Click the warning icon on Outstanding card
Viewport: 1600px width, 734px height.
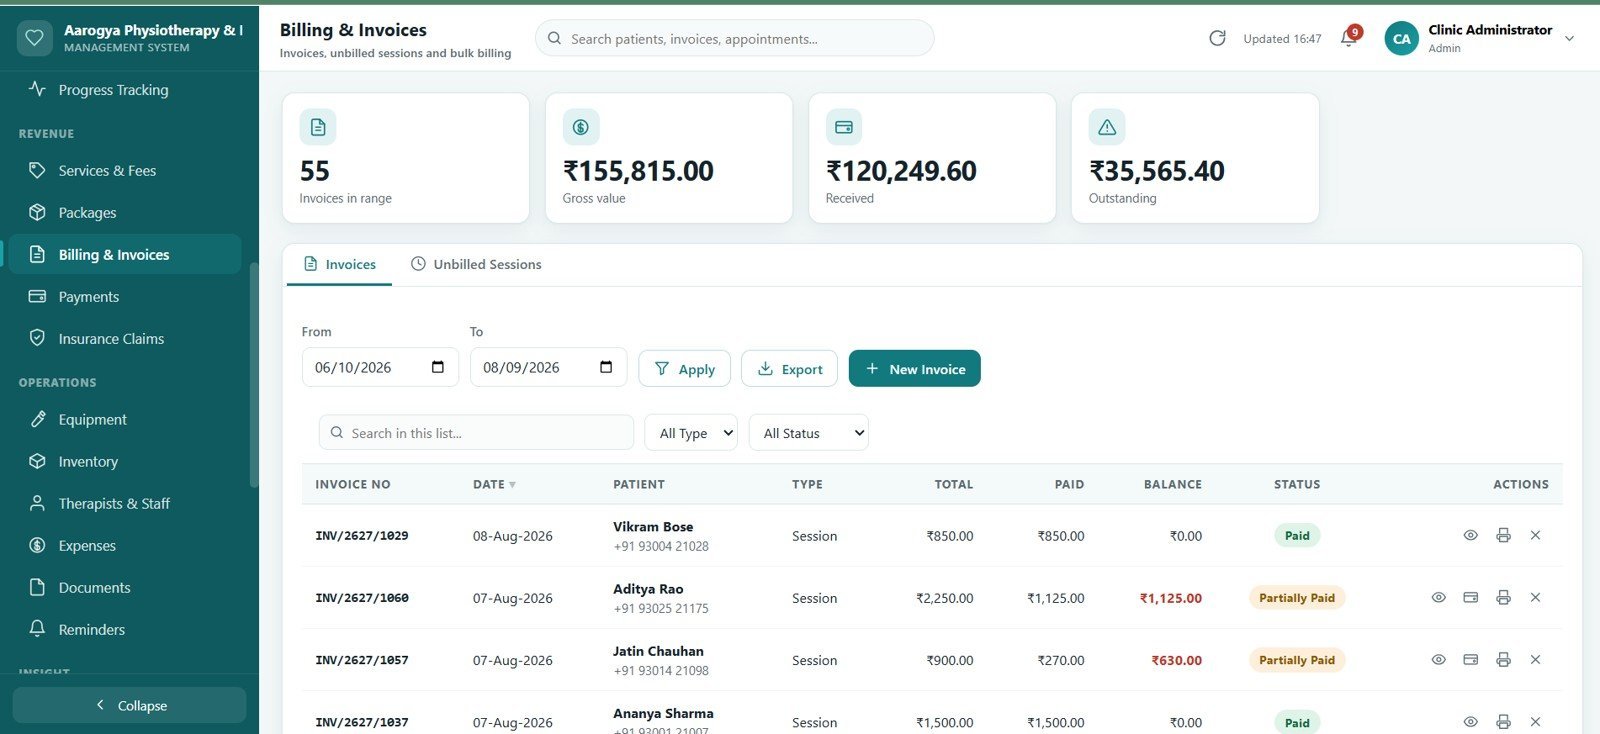1107,127
